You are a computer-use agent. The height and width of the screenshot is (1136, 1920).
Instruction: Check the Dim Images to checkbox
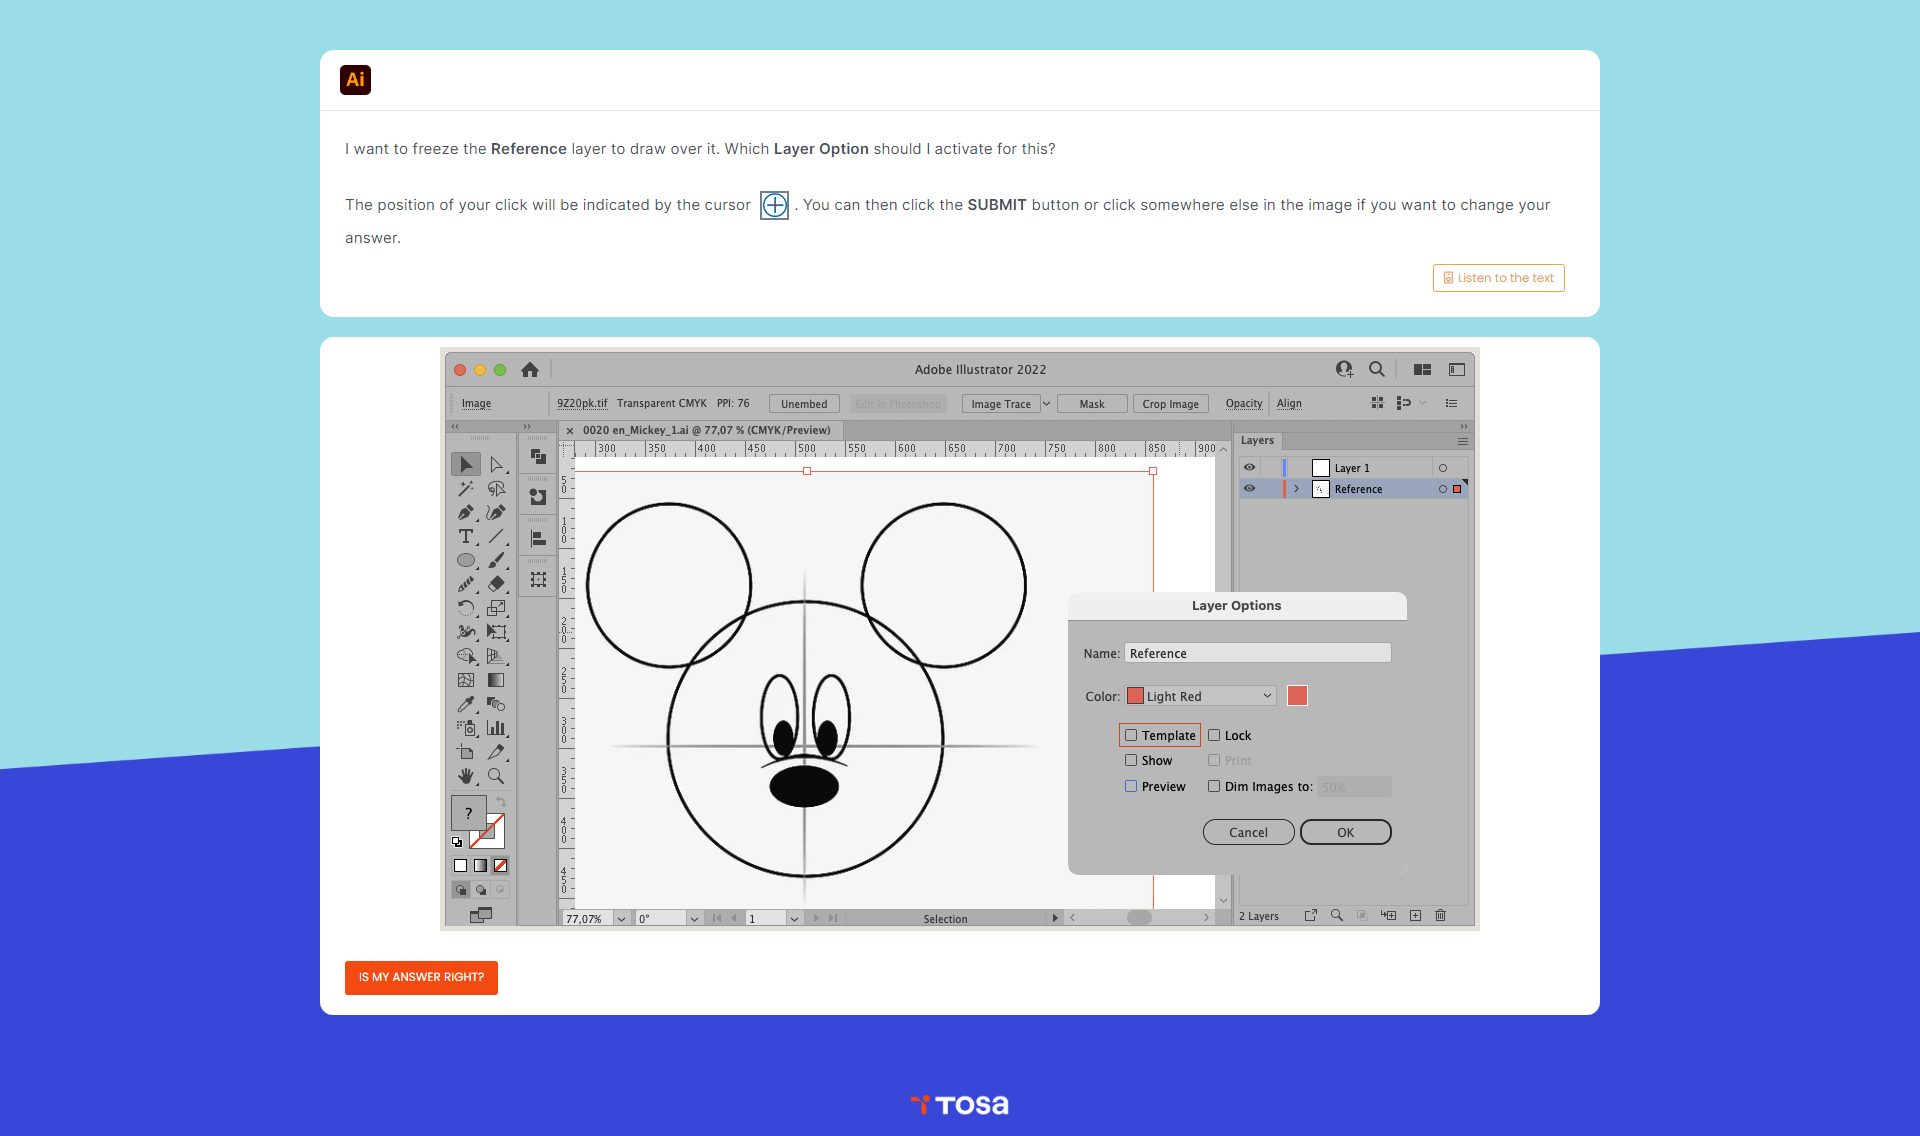click(x=1214, y=786)
